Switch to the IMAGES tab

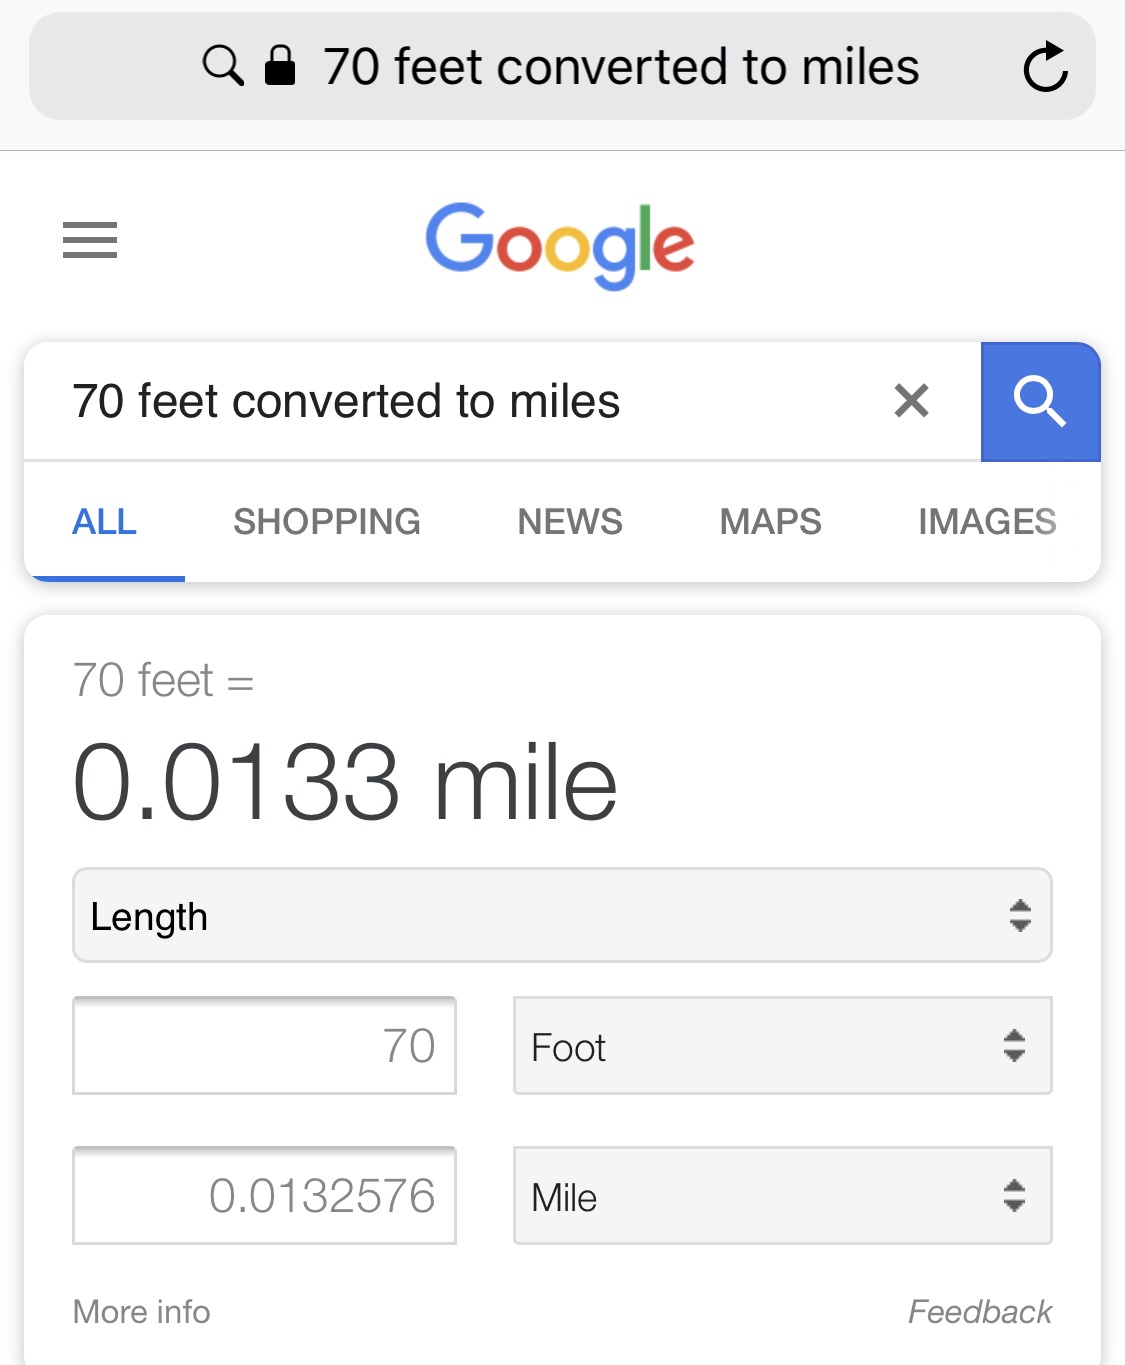[x=987, y=521]
